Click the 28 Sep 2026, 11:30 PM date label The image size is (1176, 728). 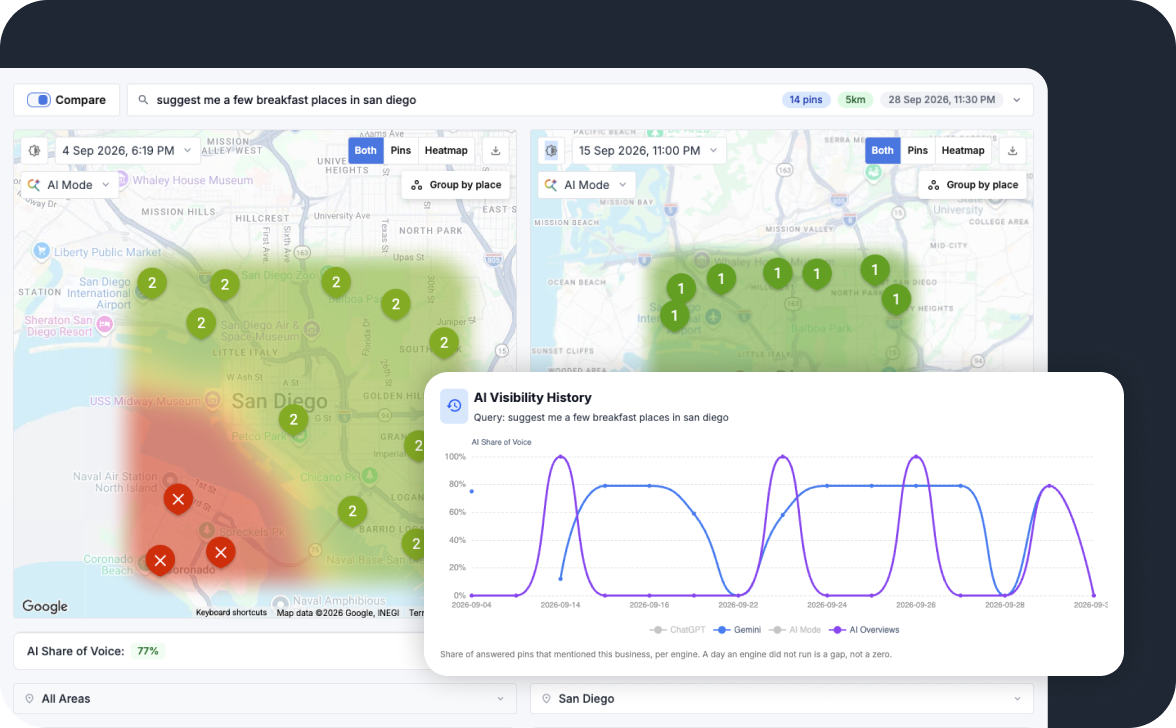point(941,100)
